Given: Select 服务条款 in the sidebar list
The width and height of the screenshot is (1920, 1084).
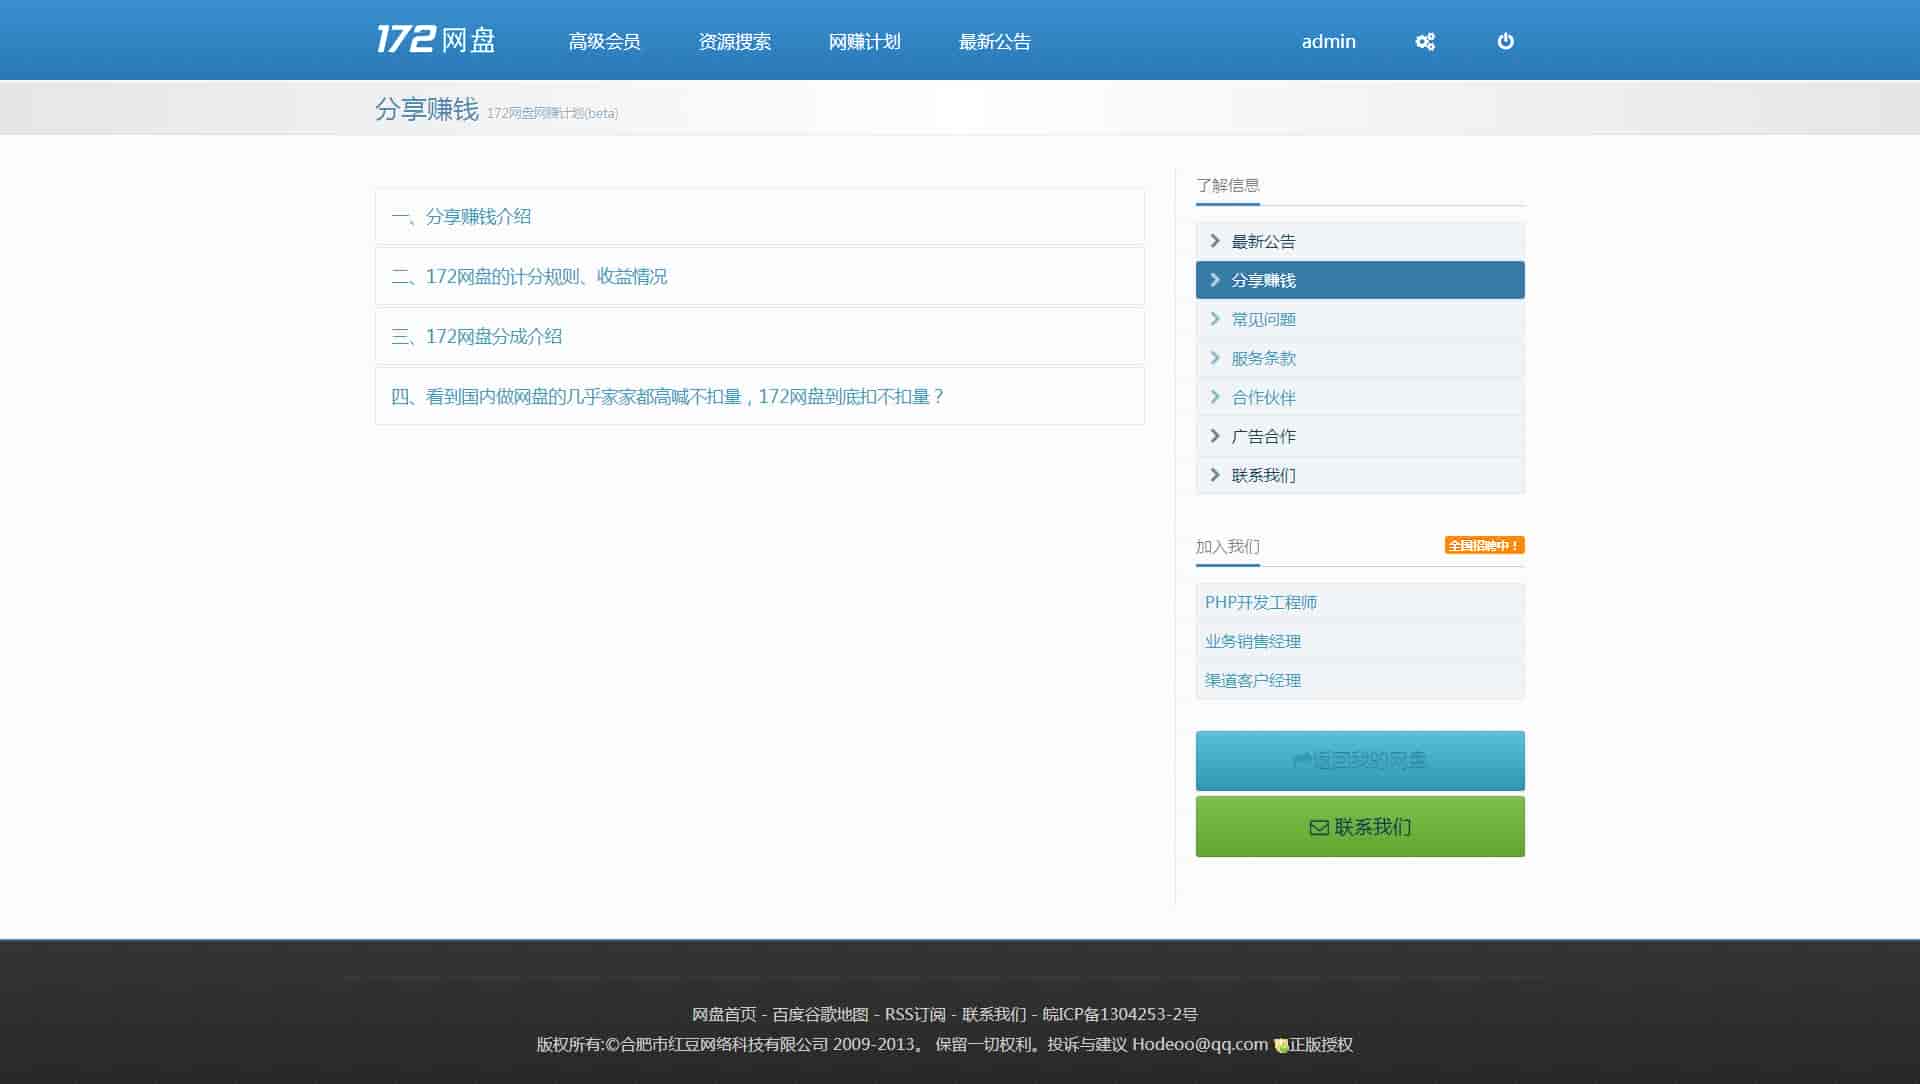Looking at the screenshot, I should pyautogui.click(x=1263, y=358).
